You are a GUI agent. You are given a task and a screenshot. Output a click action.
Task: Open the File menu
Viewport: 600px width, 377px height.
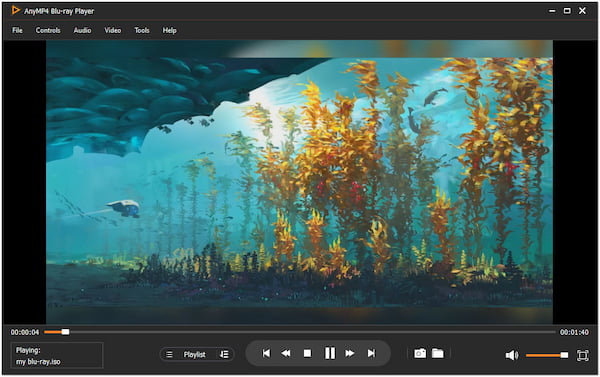click(x=17, y=30)
